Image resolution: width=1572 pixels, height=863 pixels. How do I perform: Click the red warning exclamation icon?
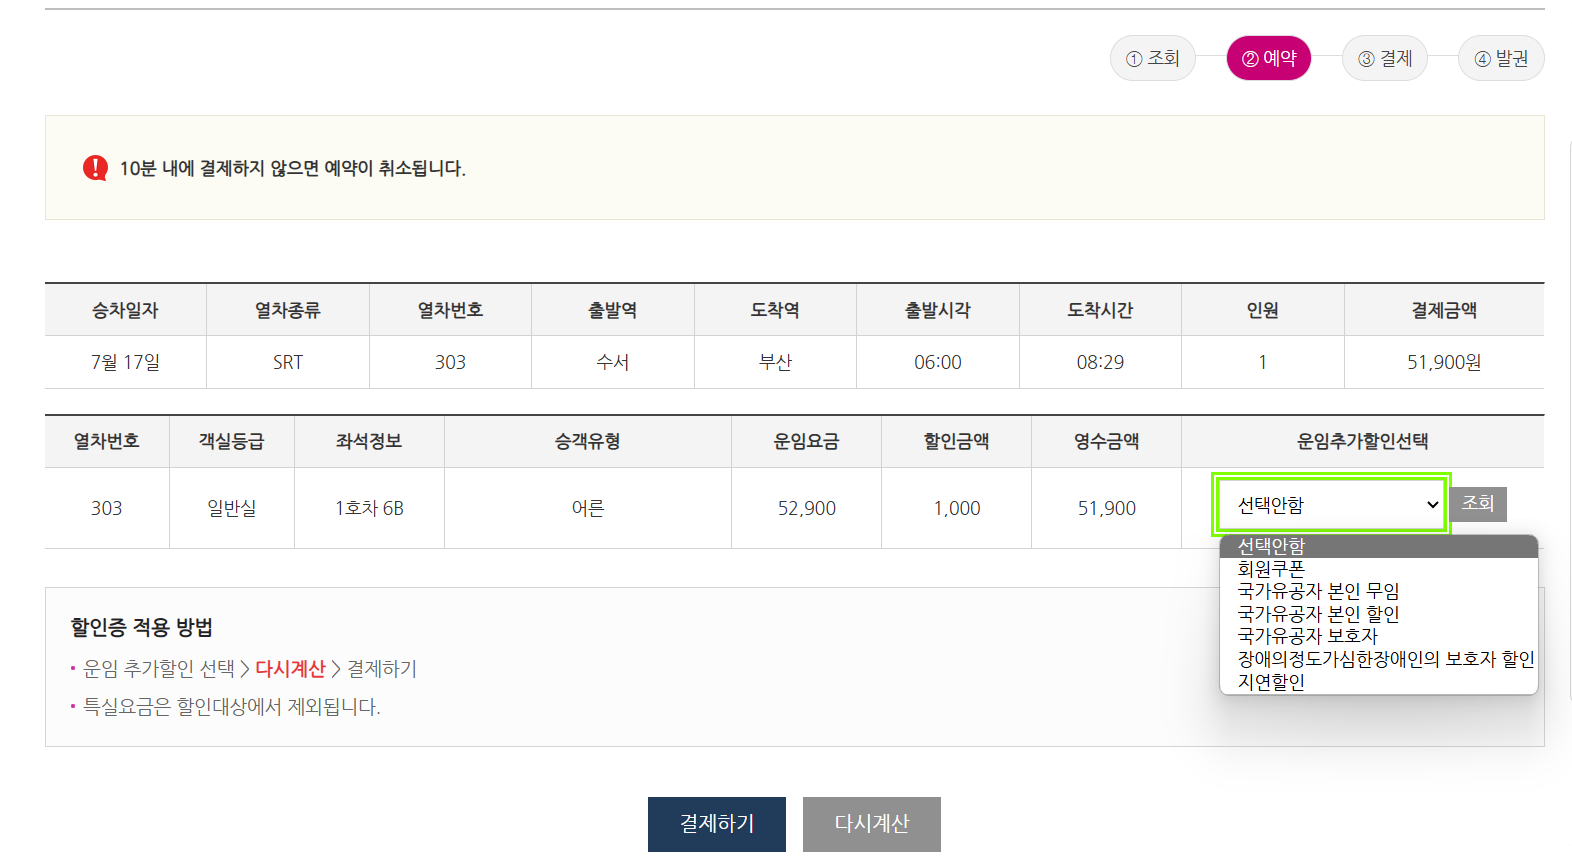coord(94,167)
